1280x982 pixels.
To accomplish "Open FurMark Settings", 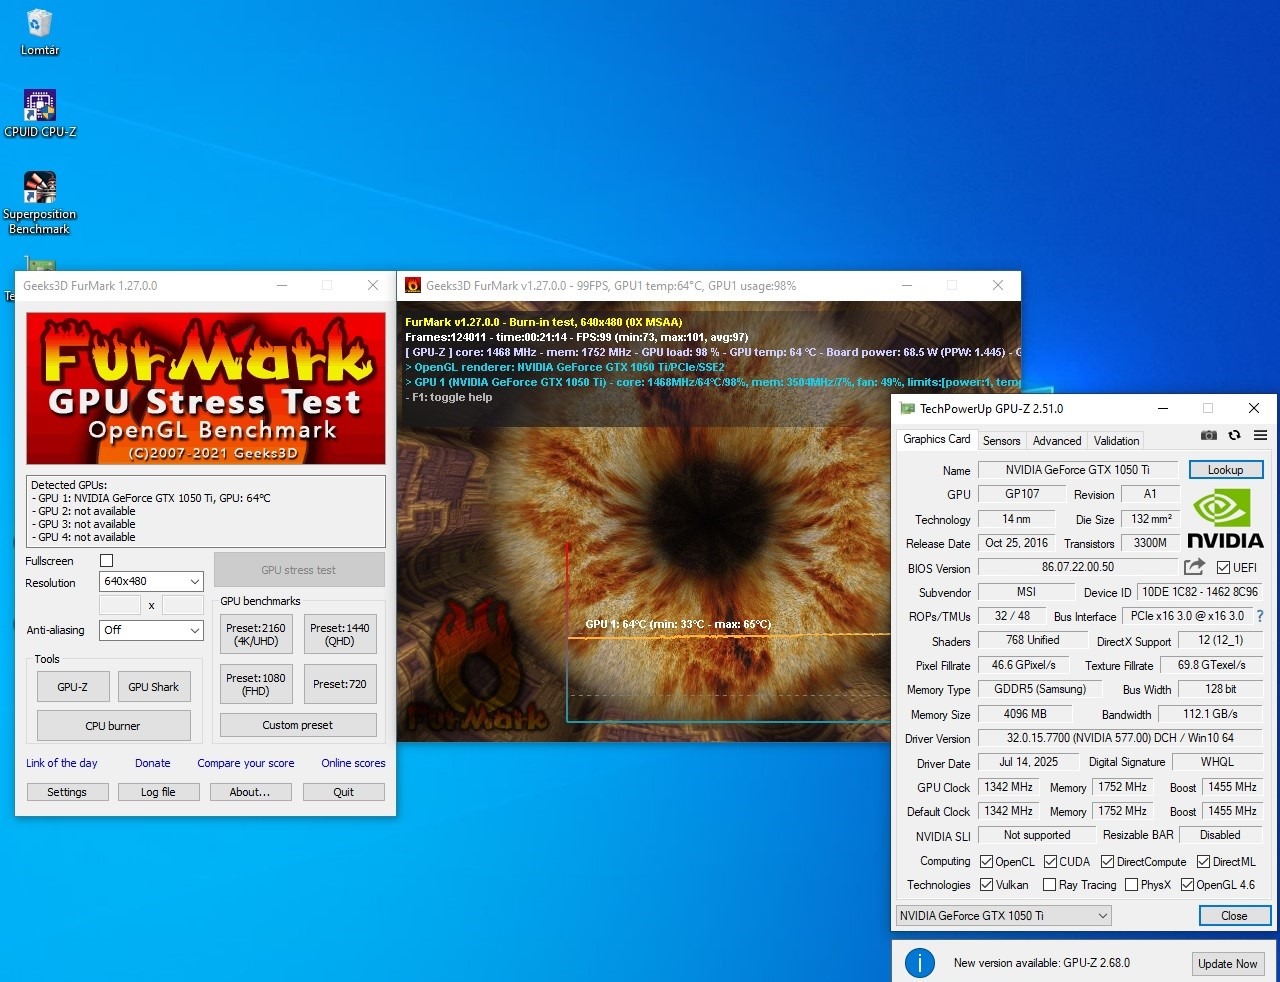I will [x=67, y=792].
